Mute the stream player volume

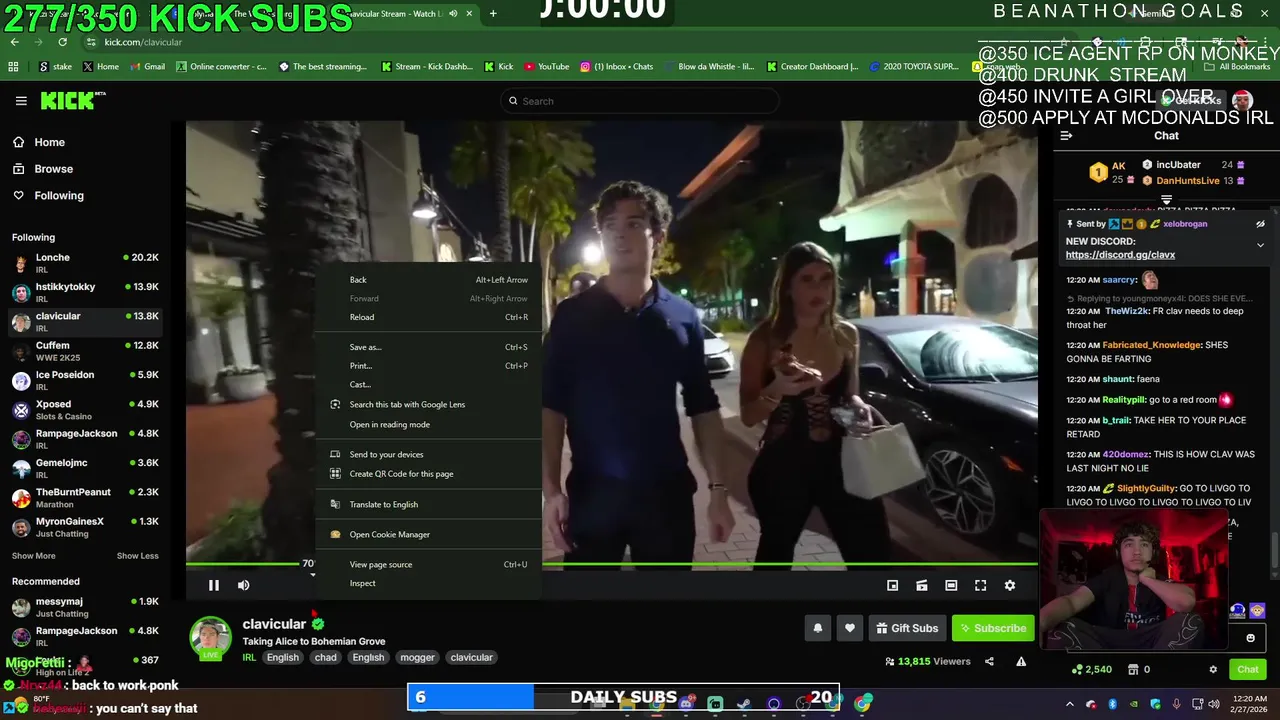tap(243, 585)
